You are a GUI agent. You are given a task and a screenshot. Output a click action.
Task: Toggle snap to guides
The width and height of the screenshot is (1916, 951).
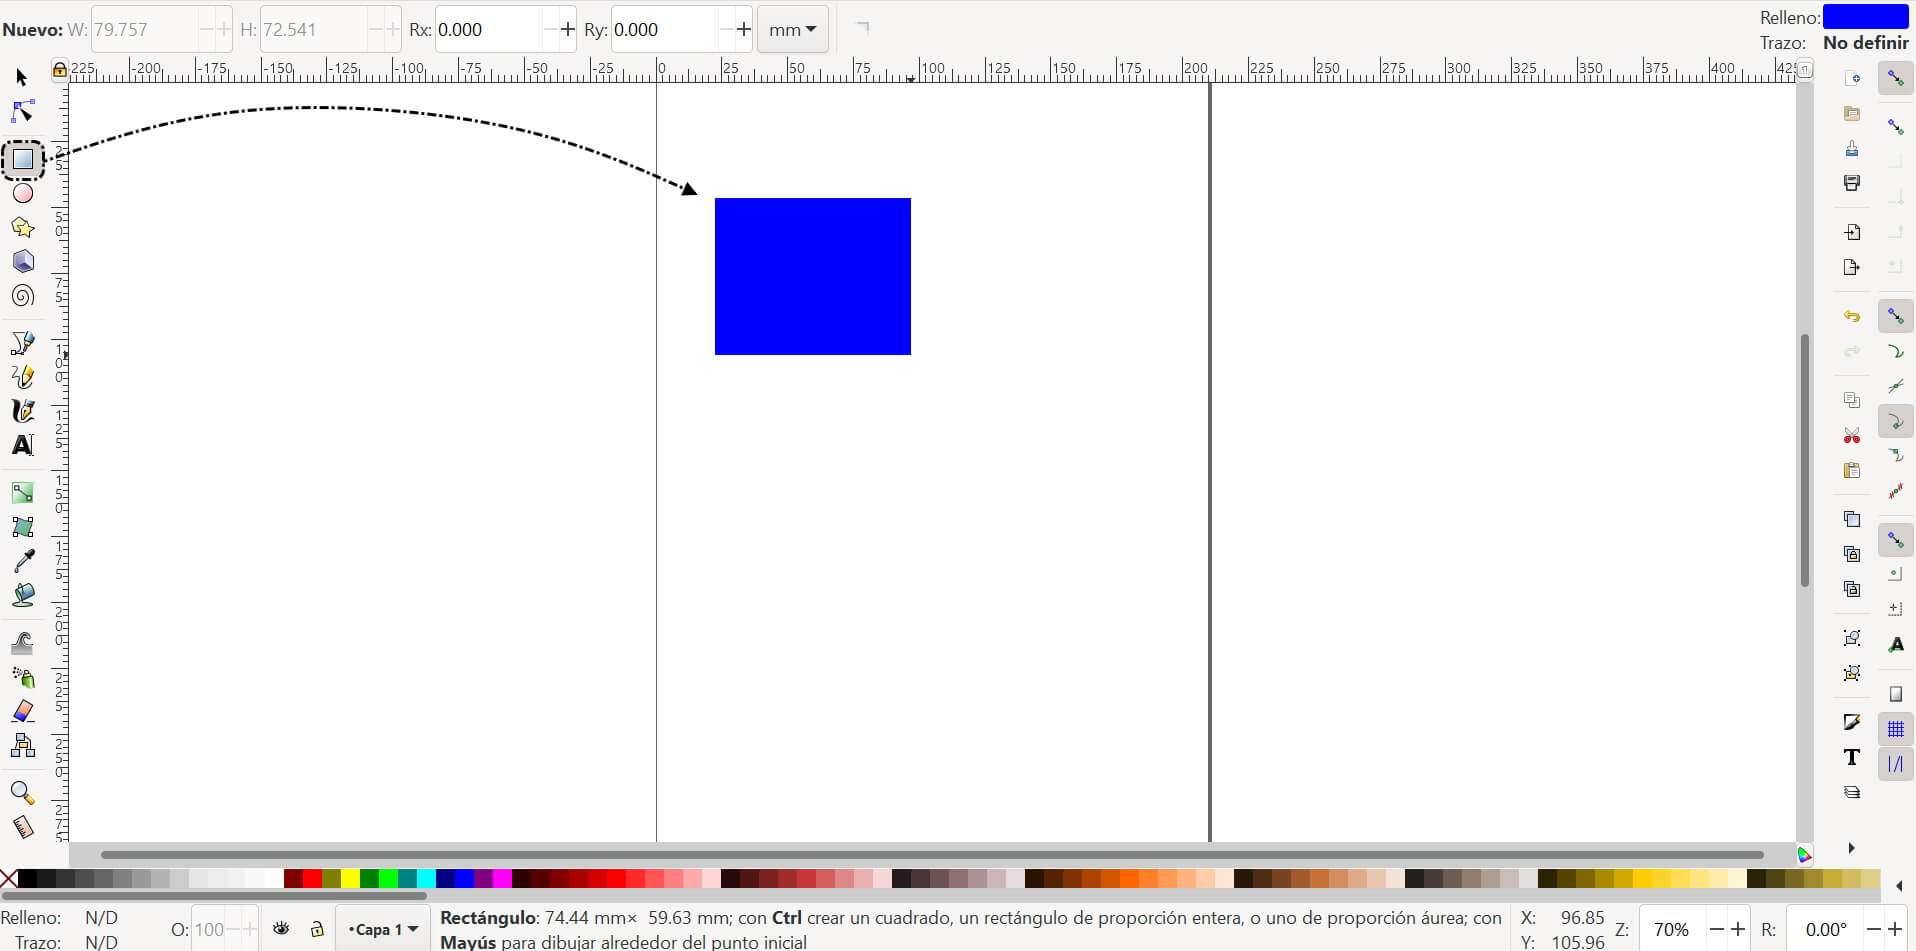1895,764
